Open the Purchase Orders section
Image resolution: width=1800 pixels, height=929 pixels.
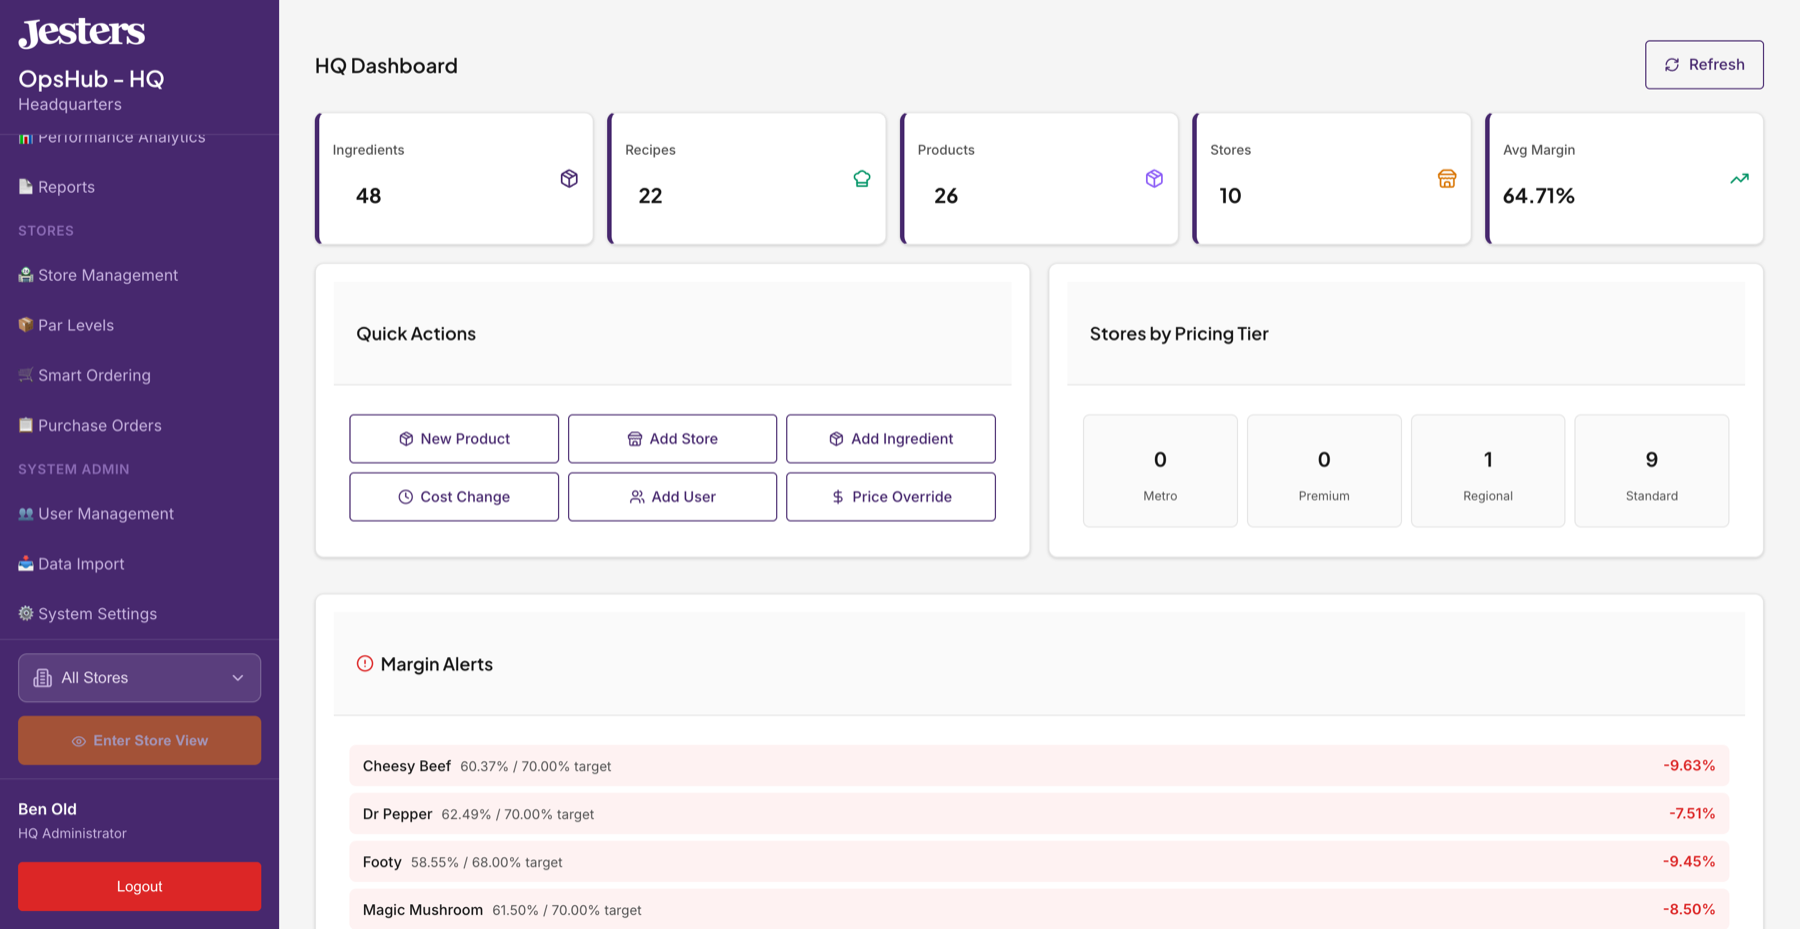(x=98, y=425)
